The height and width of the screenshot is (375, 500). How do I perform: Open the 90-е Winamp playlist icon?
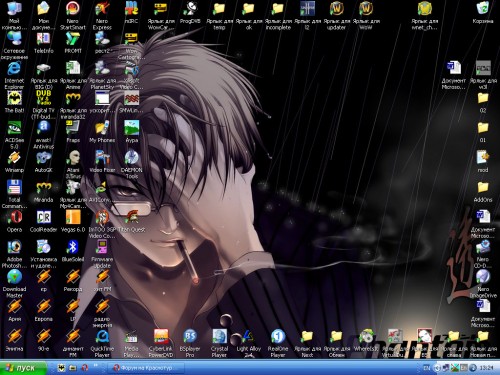click(x=43, y=337)
